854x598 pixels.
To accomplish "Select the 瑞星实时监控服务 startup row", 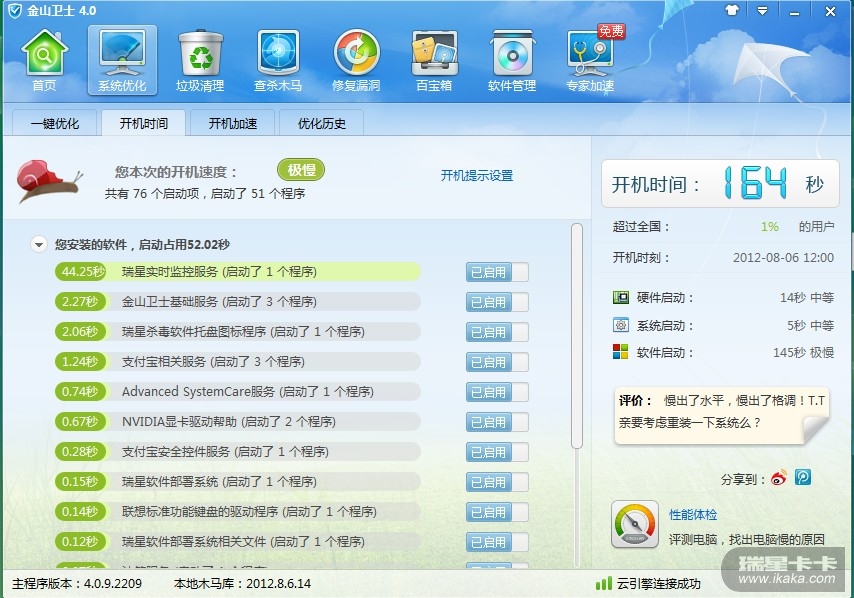I will pyautogui.click(x=238, y=271).
